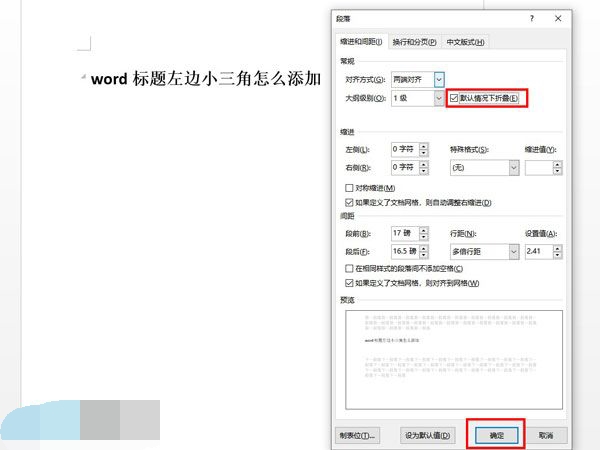This screenshot has width=600, height=450.
Task: Expand the 大纲级别 dropdown
Action: [x=439, y=99]
